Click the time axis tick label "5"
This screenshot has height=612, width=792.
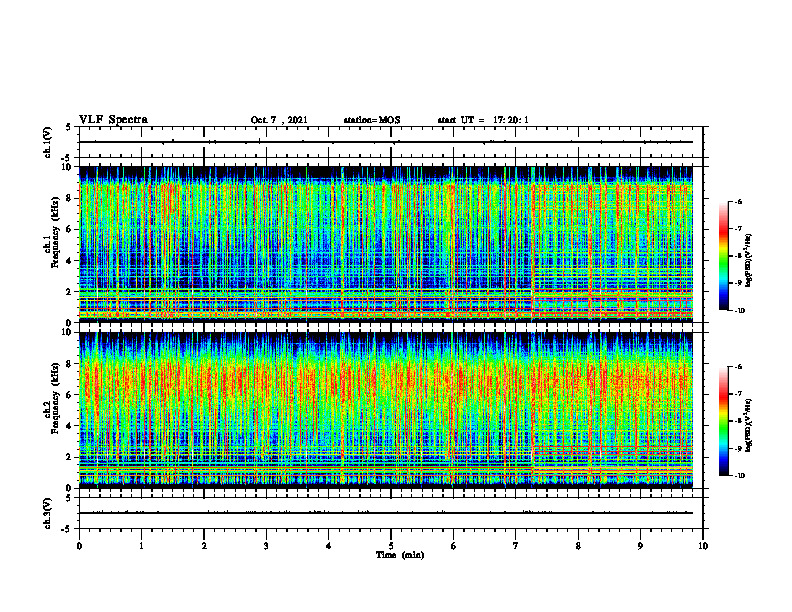391,546
